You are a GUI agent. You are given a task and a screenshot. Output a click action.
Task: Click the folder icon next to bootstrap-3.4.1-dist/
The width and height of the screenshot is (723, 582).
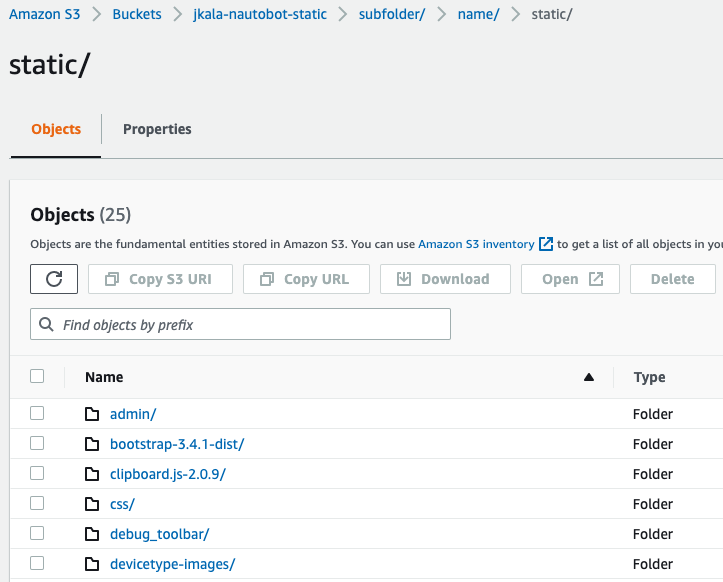click(x=92, y=444)
